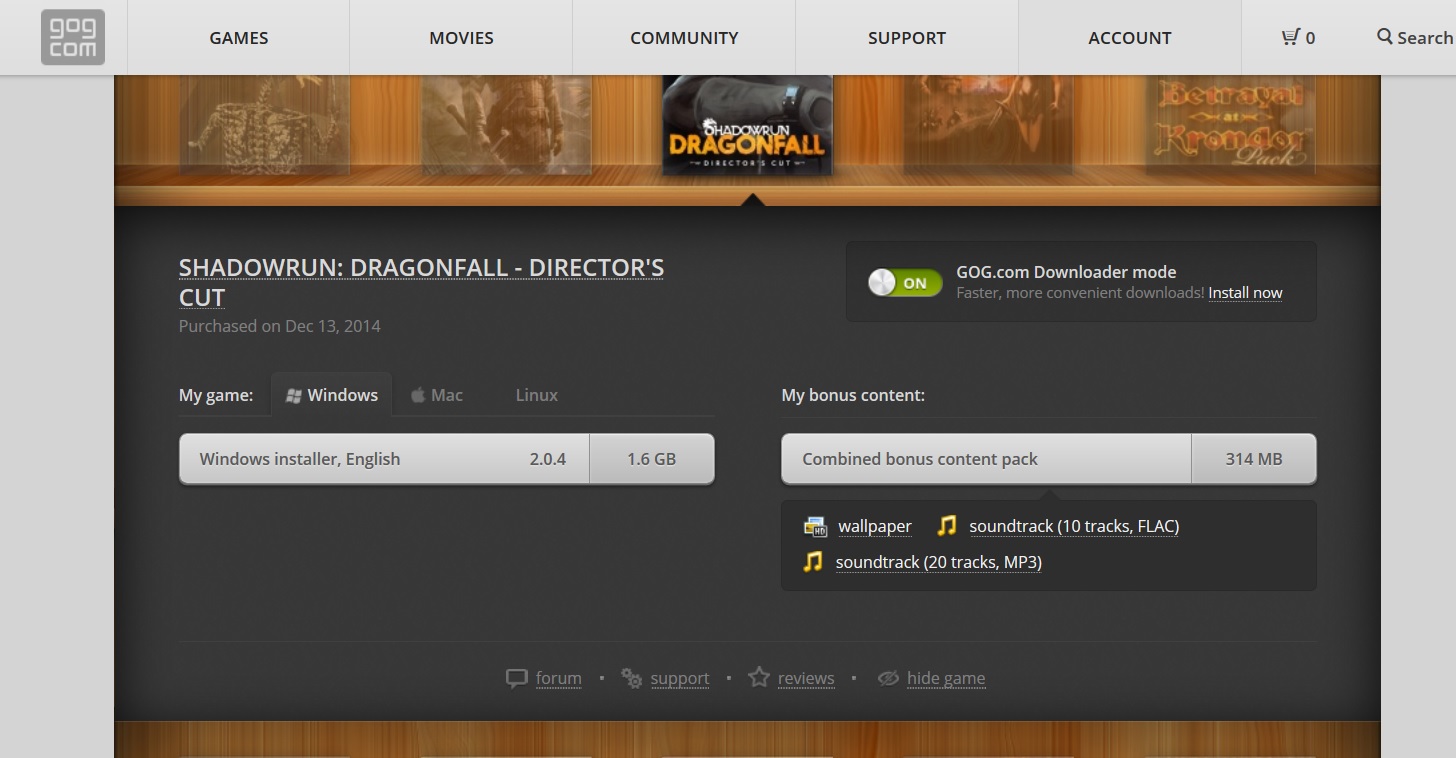The width and height of the screenshot is (1456, 758).
Task: Open the shopping cart
Action: pyautogui.click(x=1298, y=38)
